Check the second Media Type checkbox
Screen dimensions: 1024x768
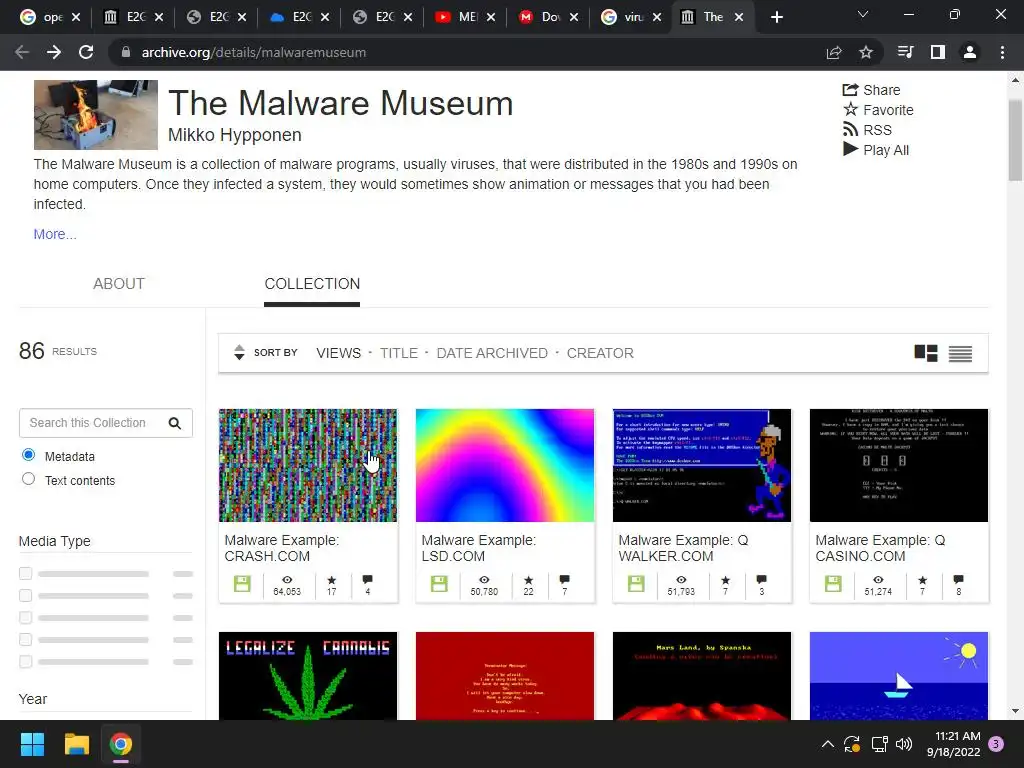pos(25,596)
